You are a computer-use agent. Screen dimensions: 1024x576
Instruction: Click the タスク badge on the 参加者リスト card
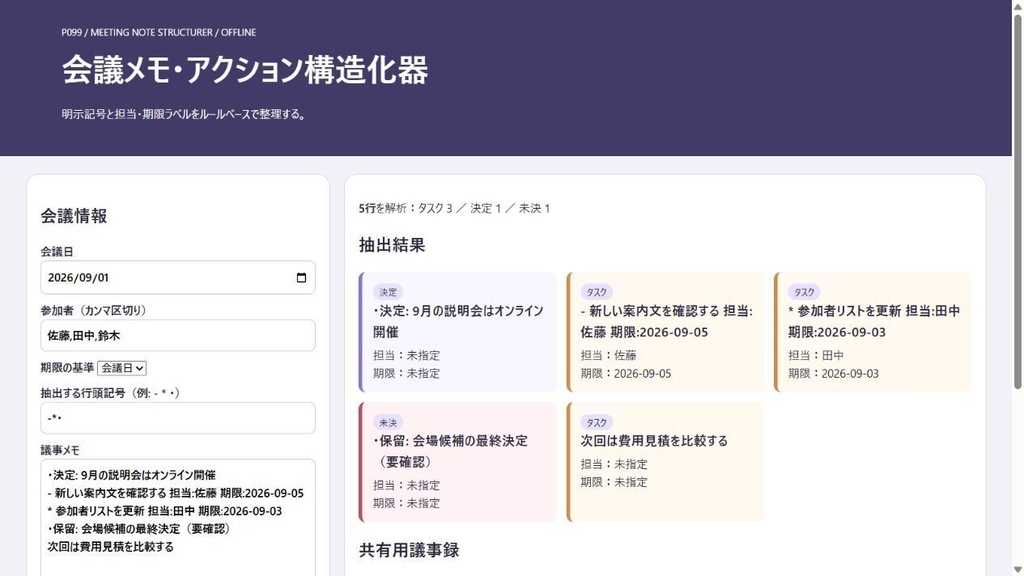804,292
